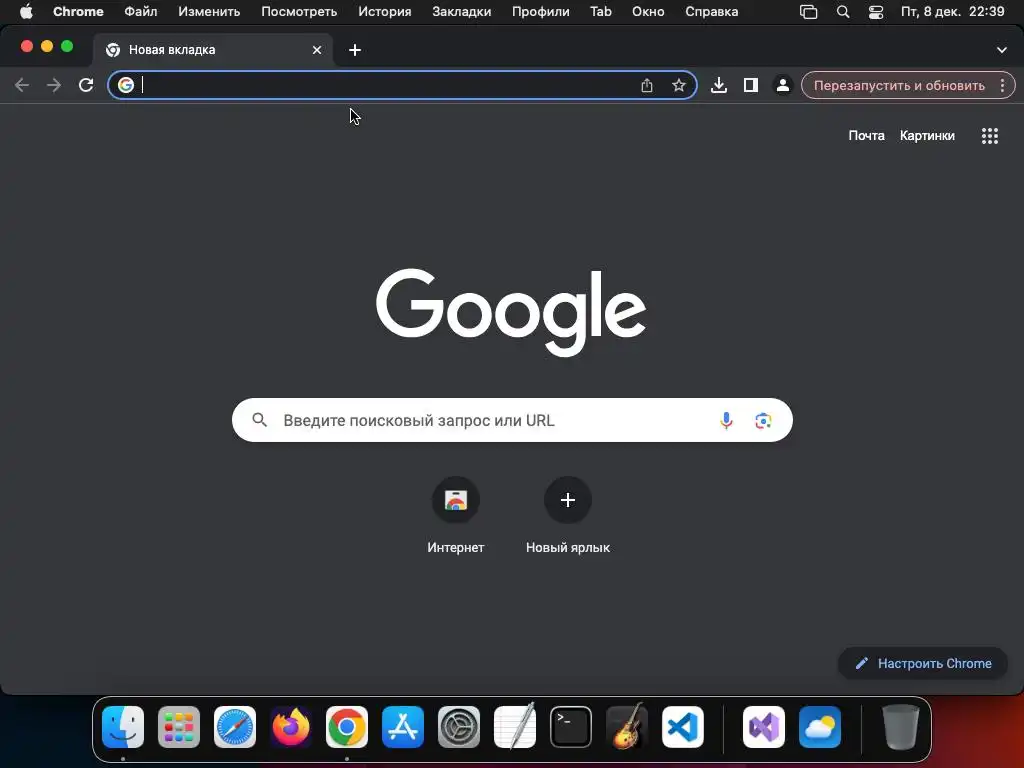Open Launchpad from the Dock
1024x768 pixels.
(178, 727)
